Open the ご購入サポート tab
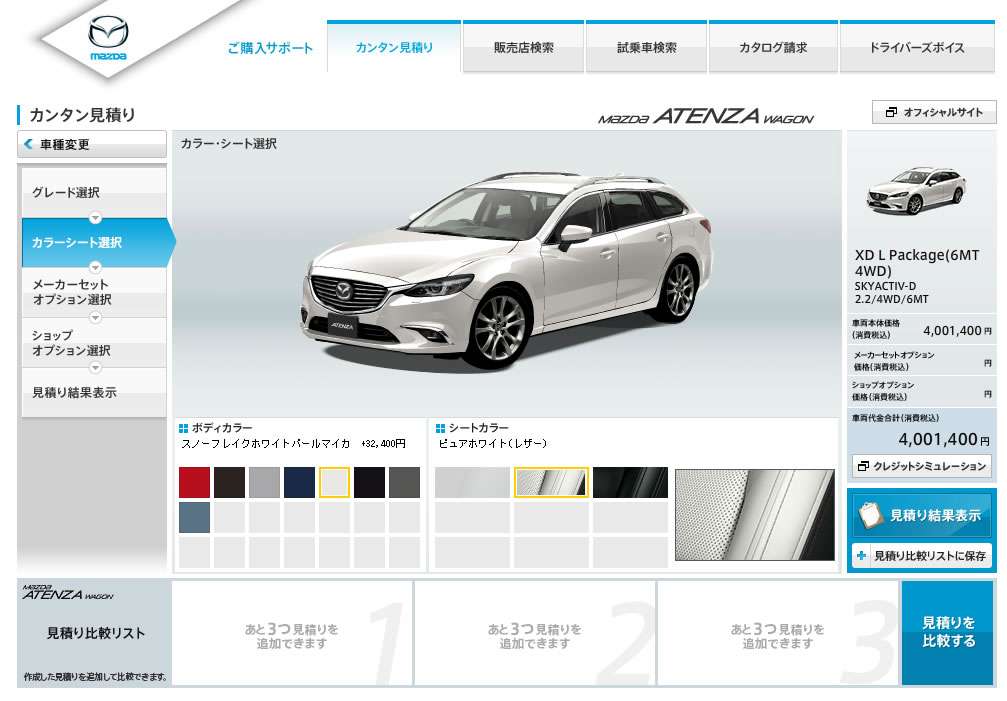The image size is (1007, 701). [x=270, y=48]
